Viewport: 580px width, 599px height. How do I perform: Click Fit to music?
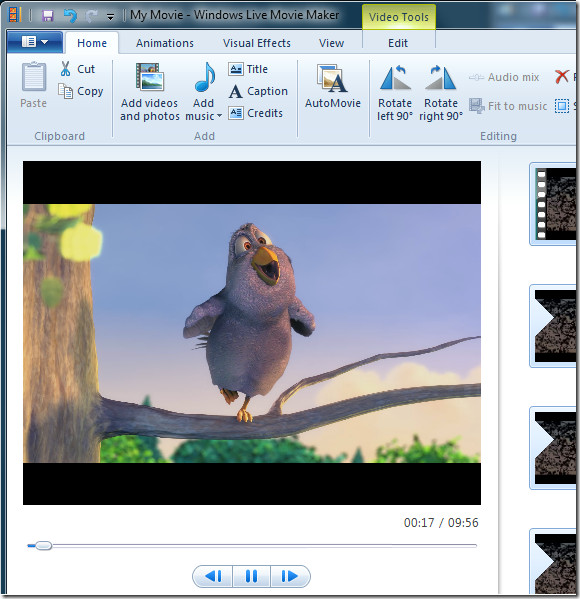508,106
